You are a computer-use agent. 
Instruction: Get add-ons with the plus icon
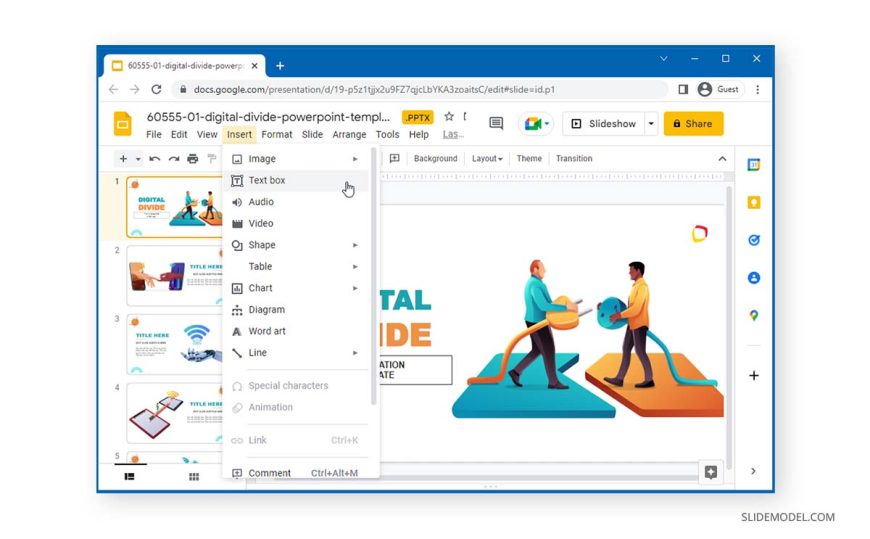[753, 376]
